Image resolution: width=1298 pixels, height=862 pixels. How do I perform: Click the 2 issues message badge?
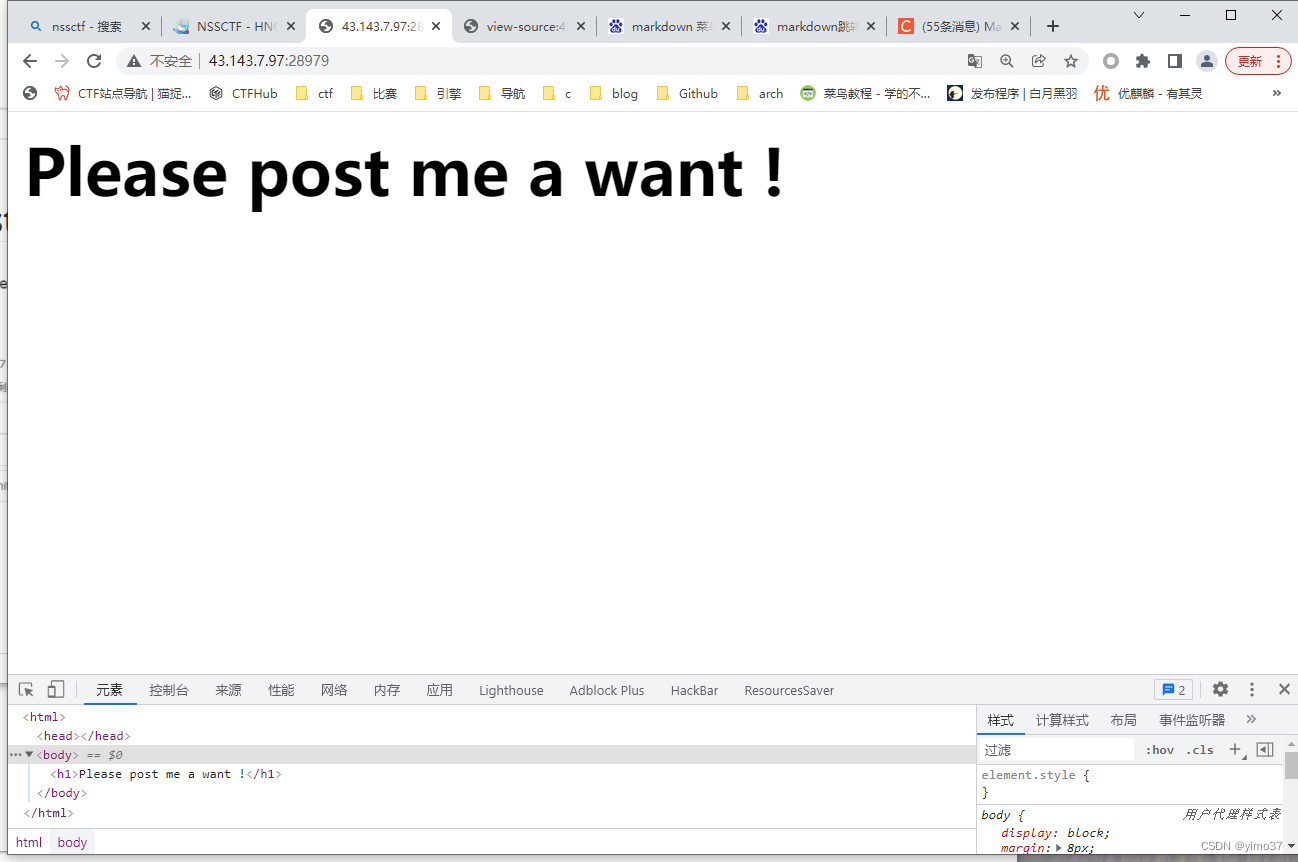click(x=1173, y=689)
